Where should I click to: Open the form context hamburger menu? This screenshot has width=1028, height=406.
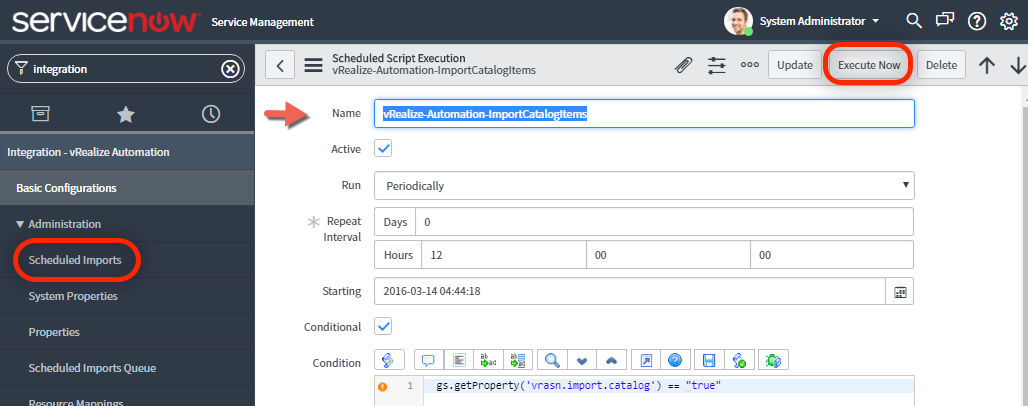coord(313,65)
